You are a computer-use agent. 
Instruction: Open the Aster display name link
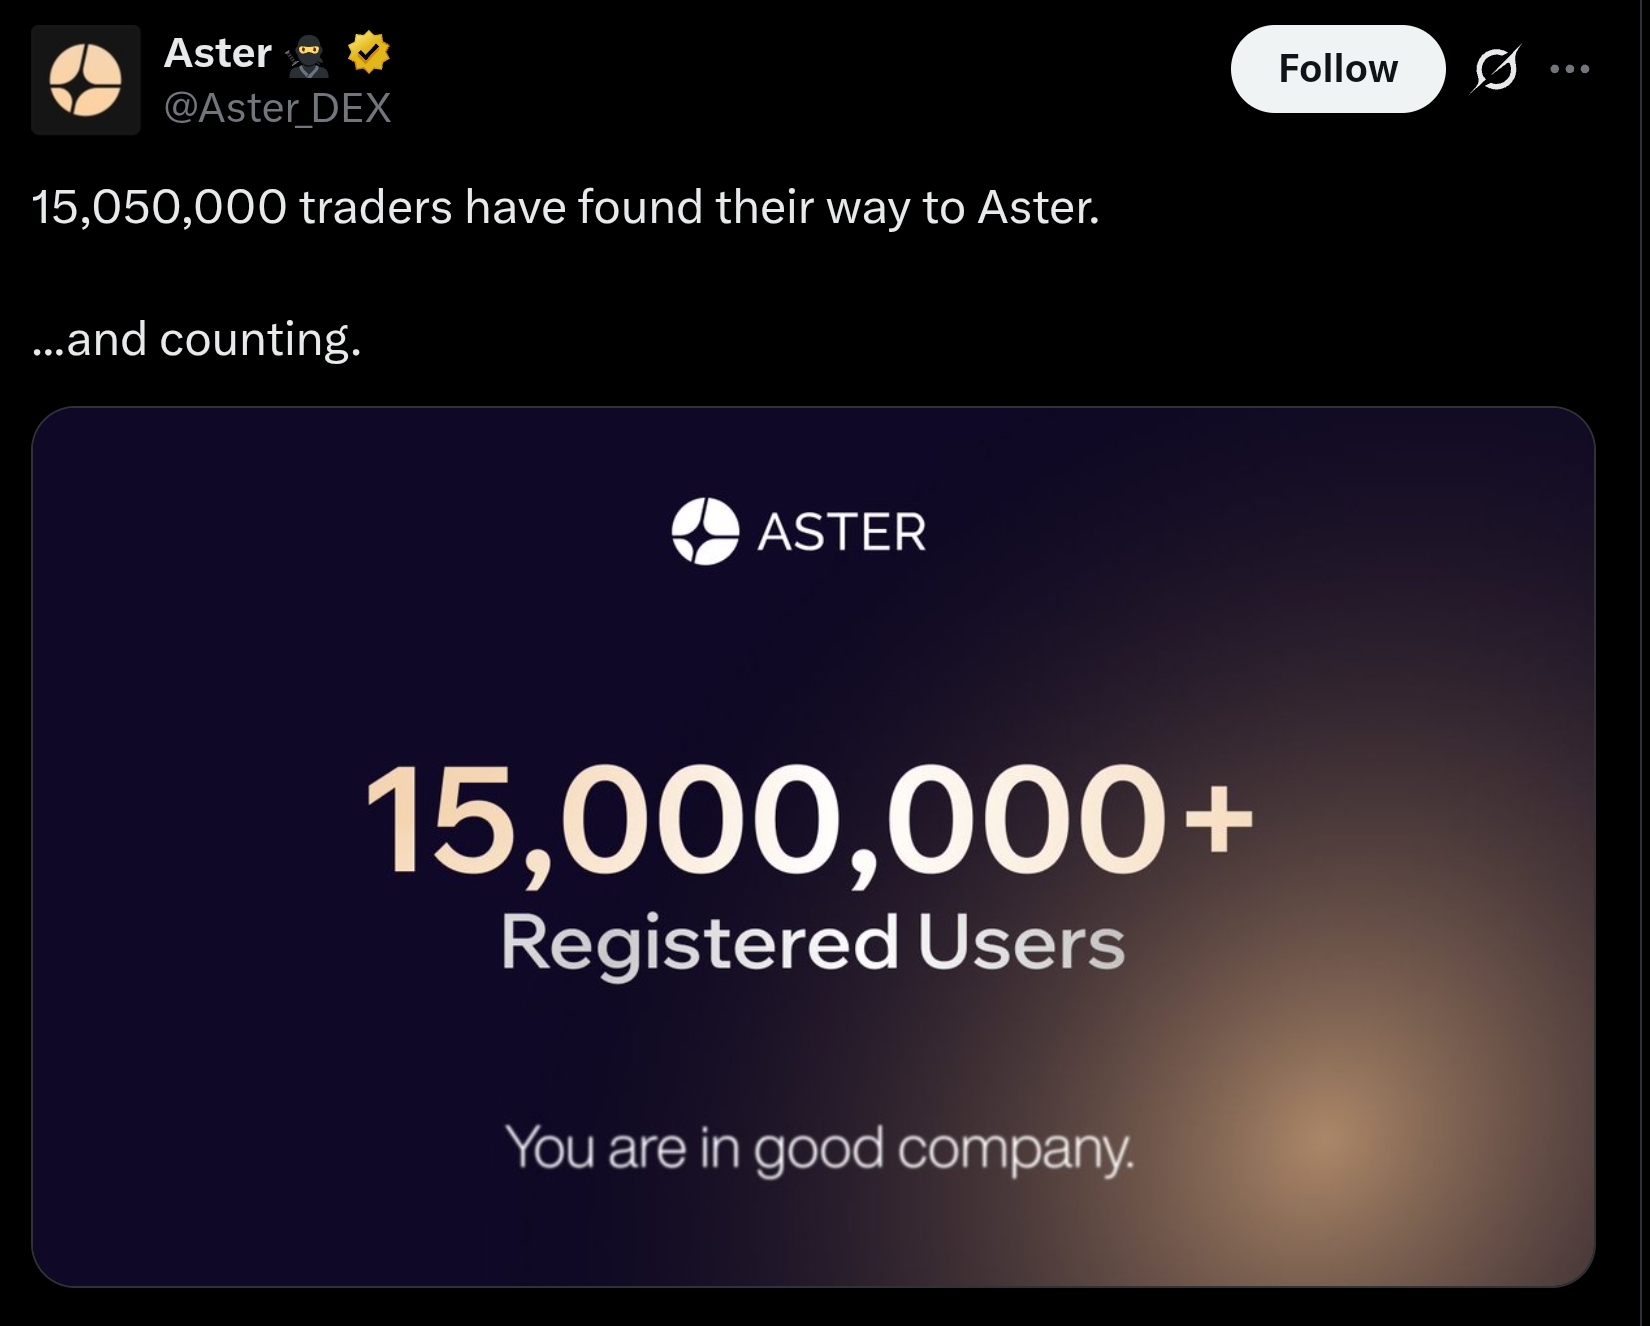pyautogui.click(x=218, y=53)
